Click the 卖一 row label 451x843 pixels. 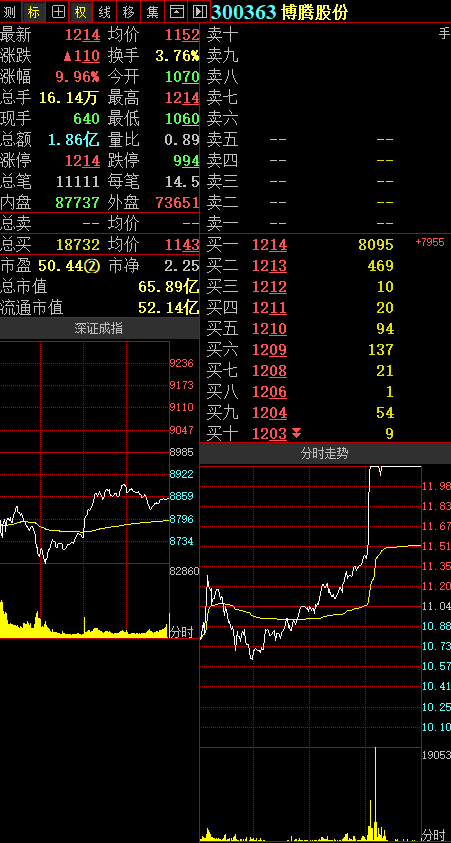[x=222, y=223]
